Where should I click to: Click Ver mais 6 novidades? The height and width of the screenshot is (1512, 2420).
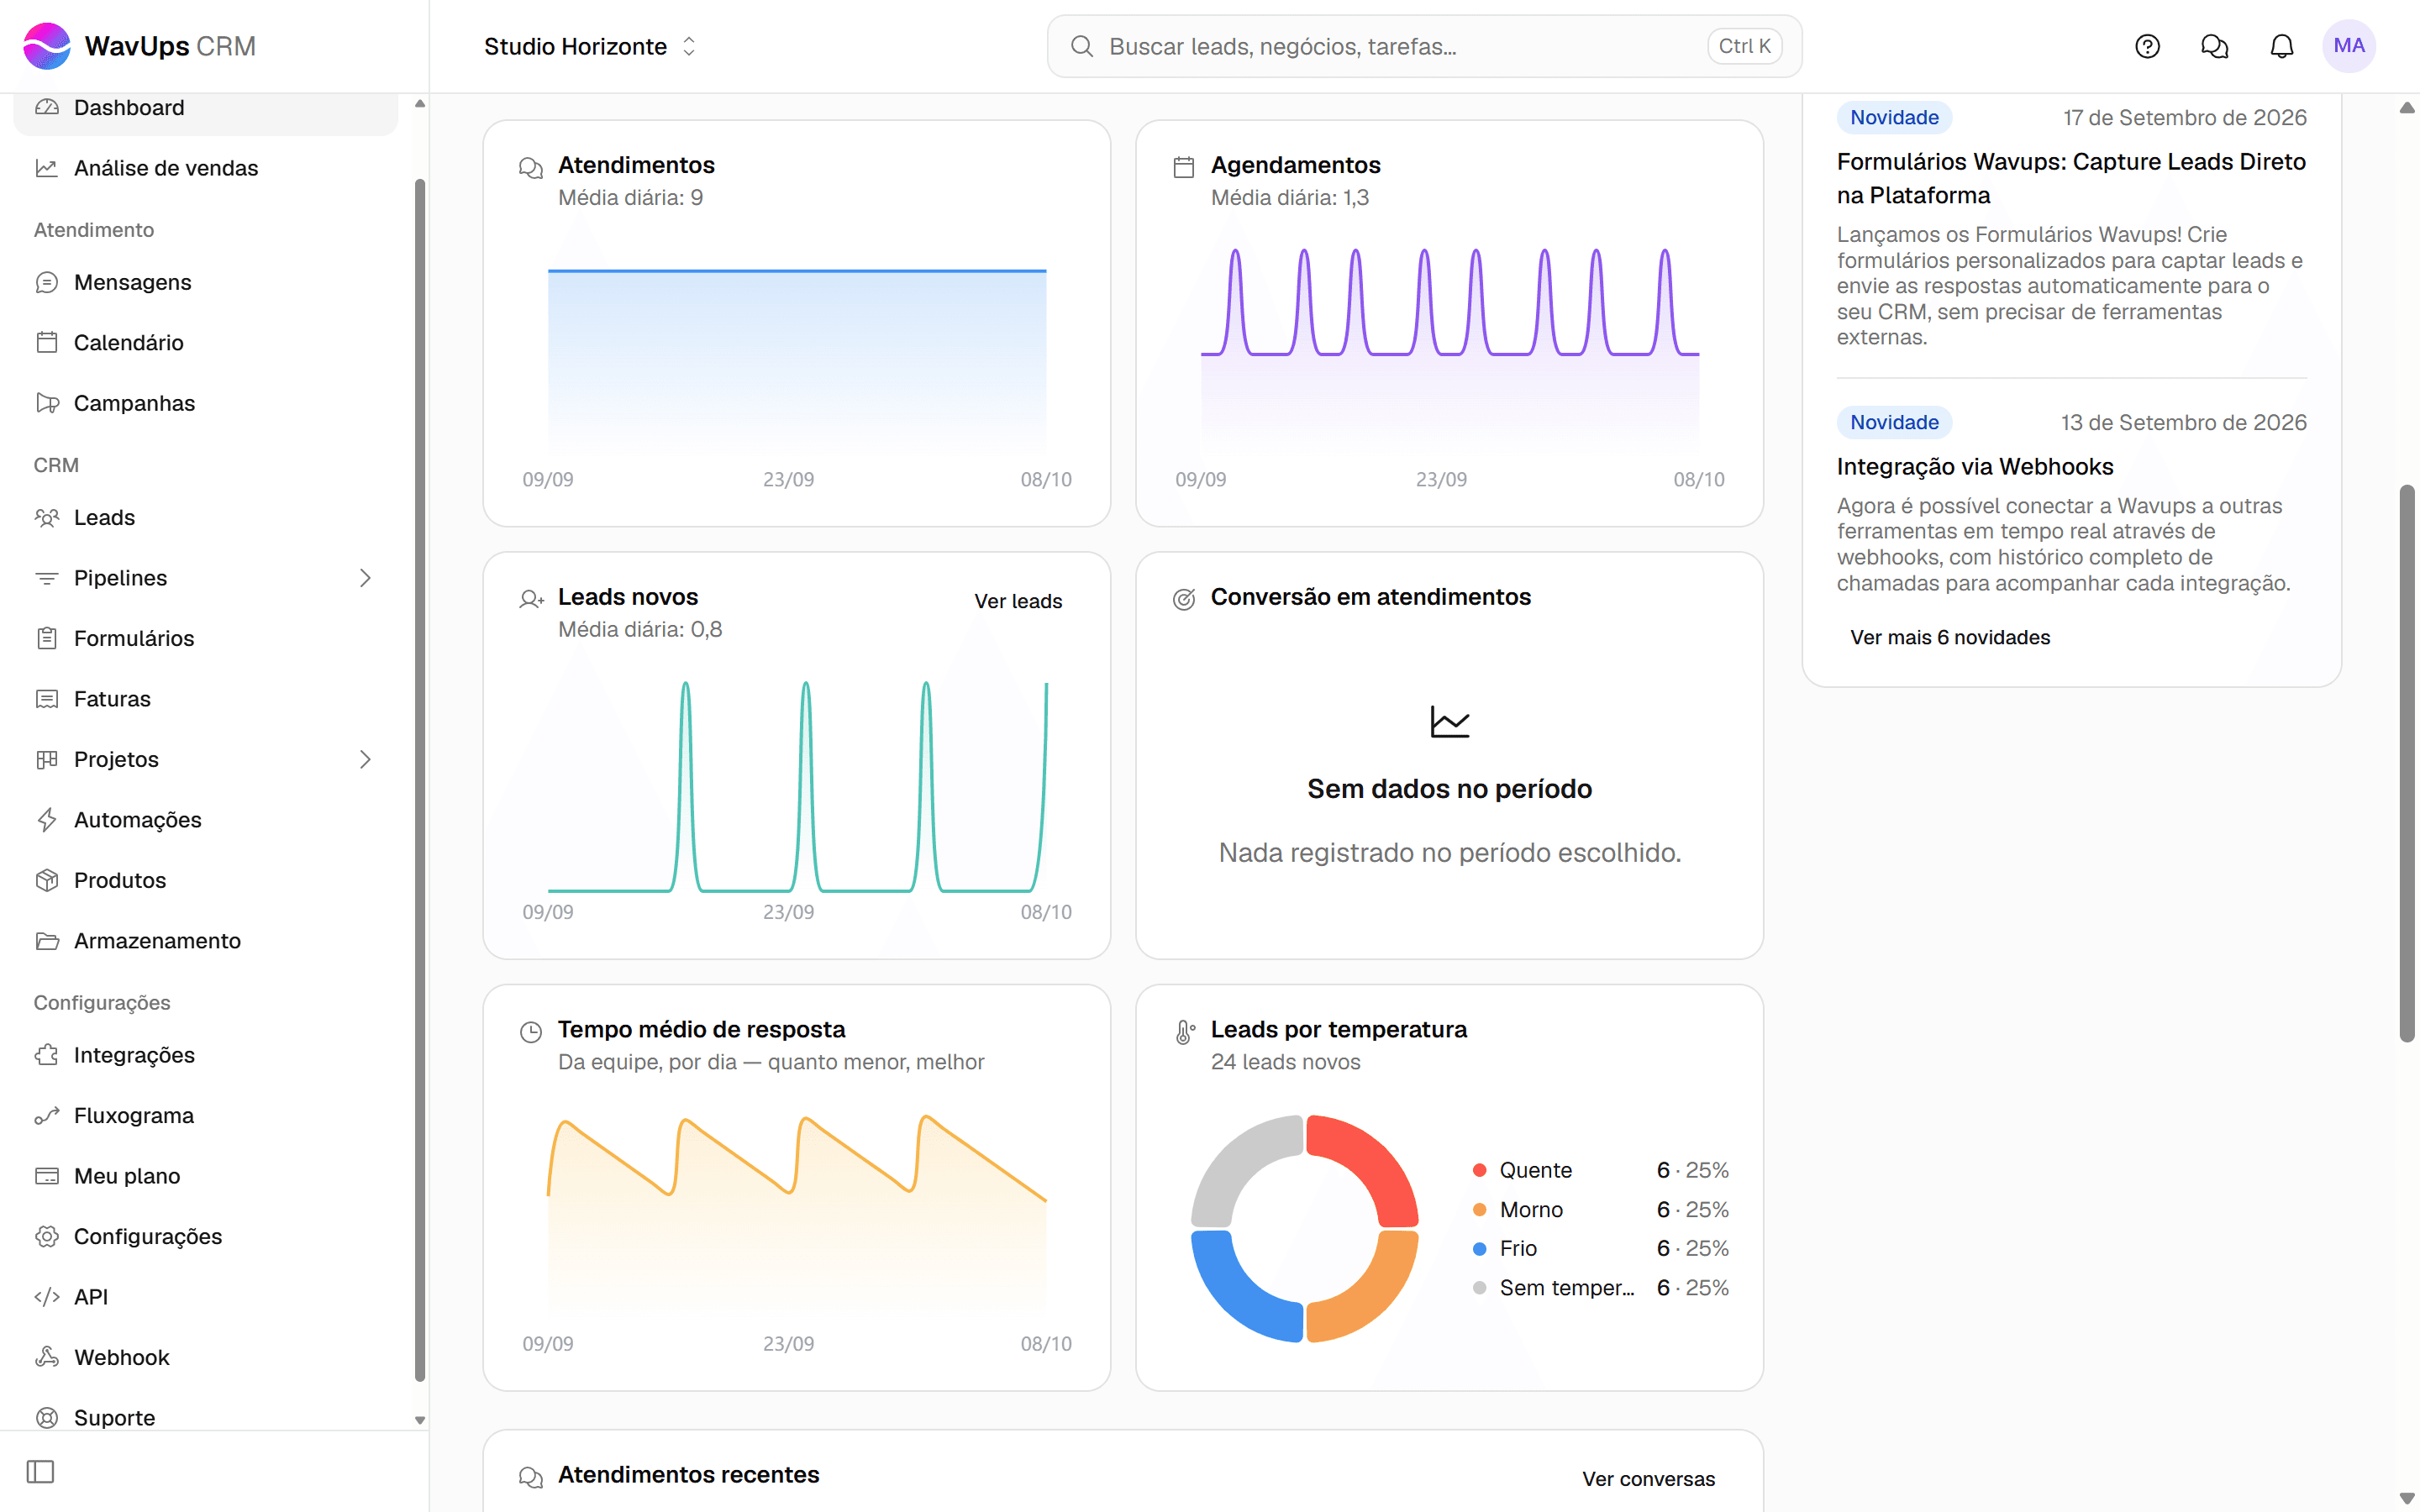click(x=1949, y=637)
